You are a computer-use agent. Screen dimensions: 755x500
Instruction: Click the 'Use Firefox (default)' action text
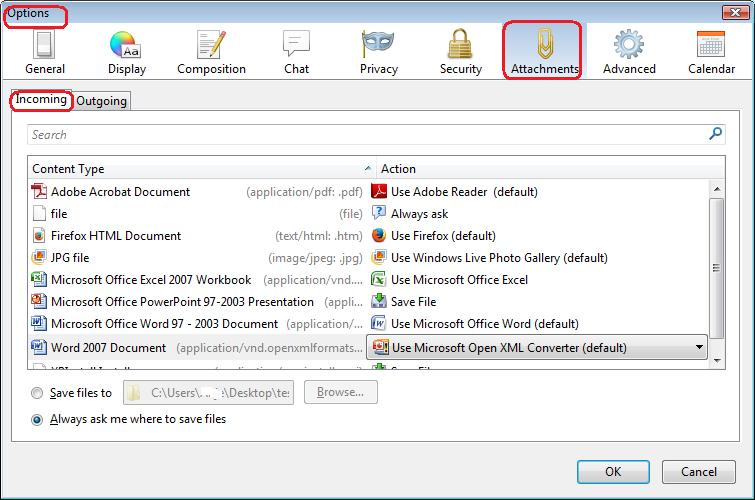(x=443, y=236)
